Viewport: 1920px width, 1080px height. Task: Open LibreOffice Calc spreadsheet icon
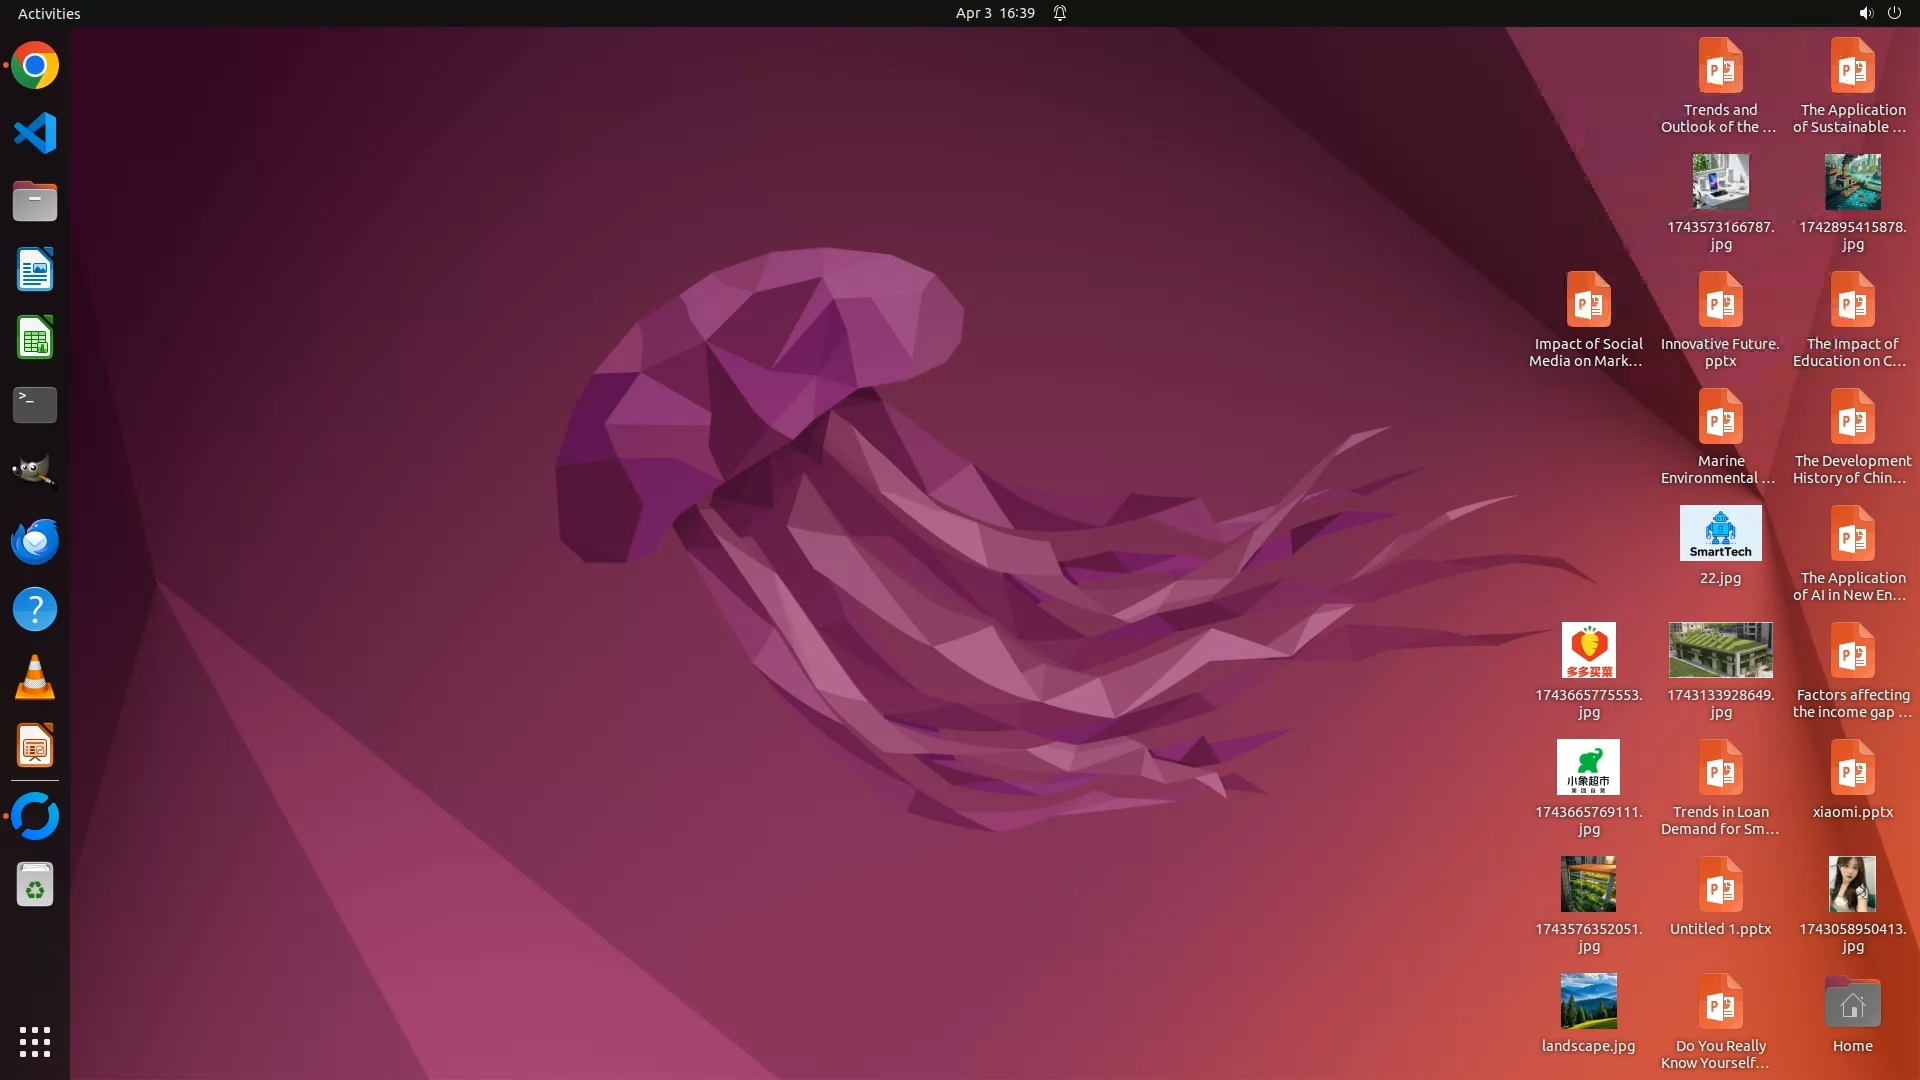[35, 338]
